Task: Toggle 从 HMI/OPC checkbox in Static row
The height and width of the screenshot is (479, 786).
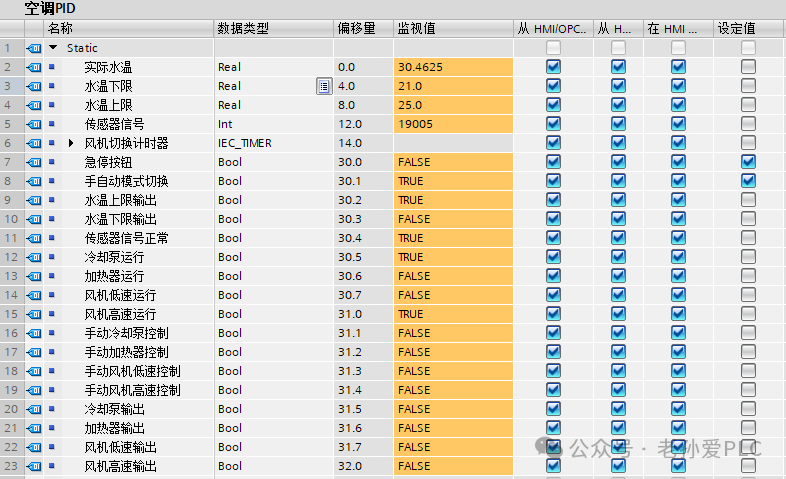Action: (553, 48)
